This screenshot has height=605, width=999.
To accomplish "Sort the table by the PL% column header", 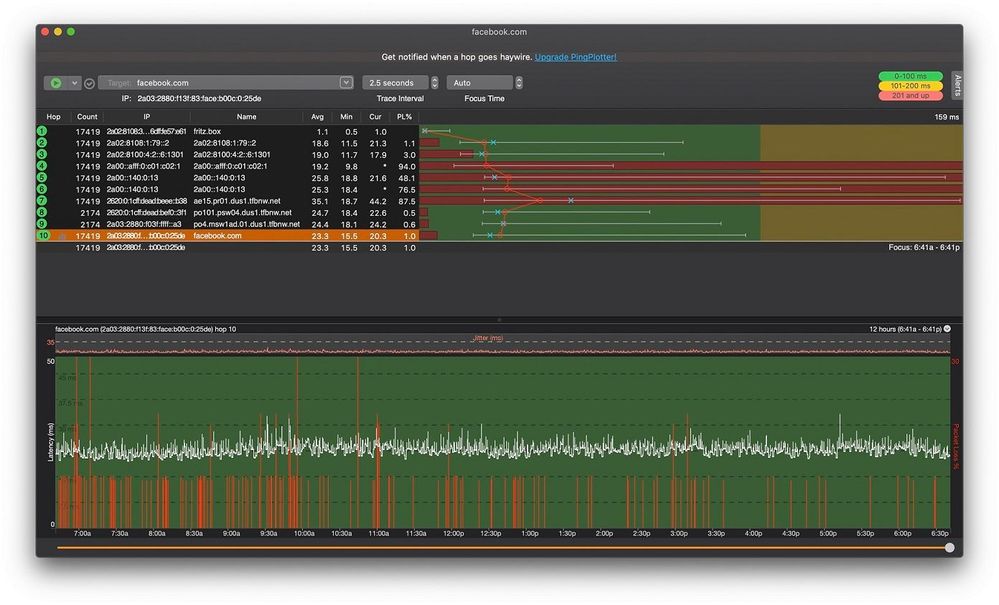I will 404,117.
